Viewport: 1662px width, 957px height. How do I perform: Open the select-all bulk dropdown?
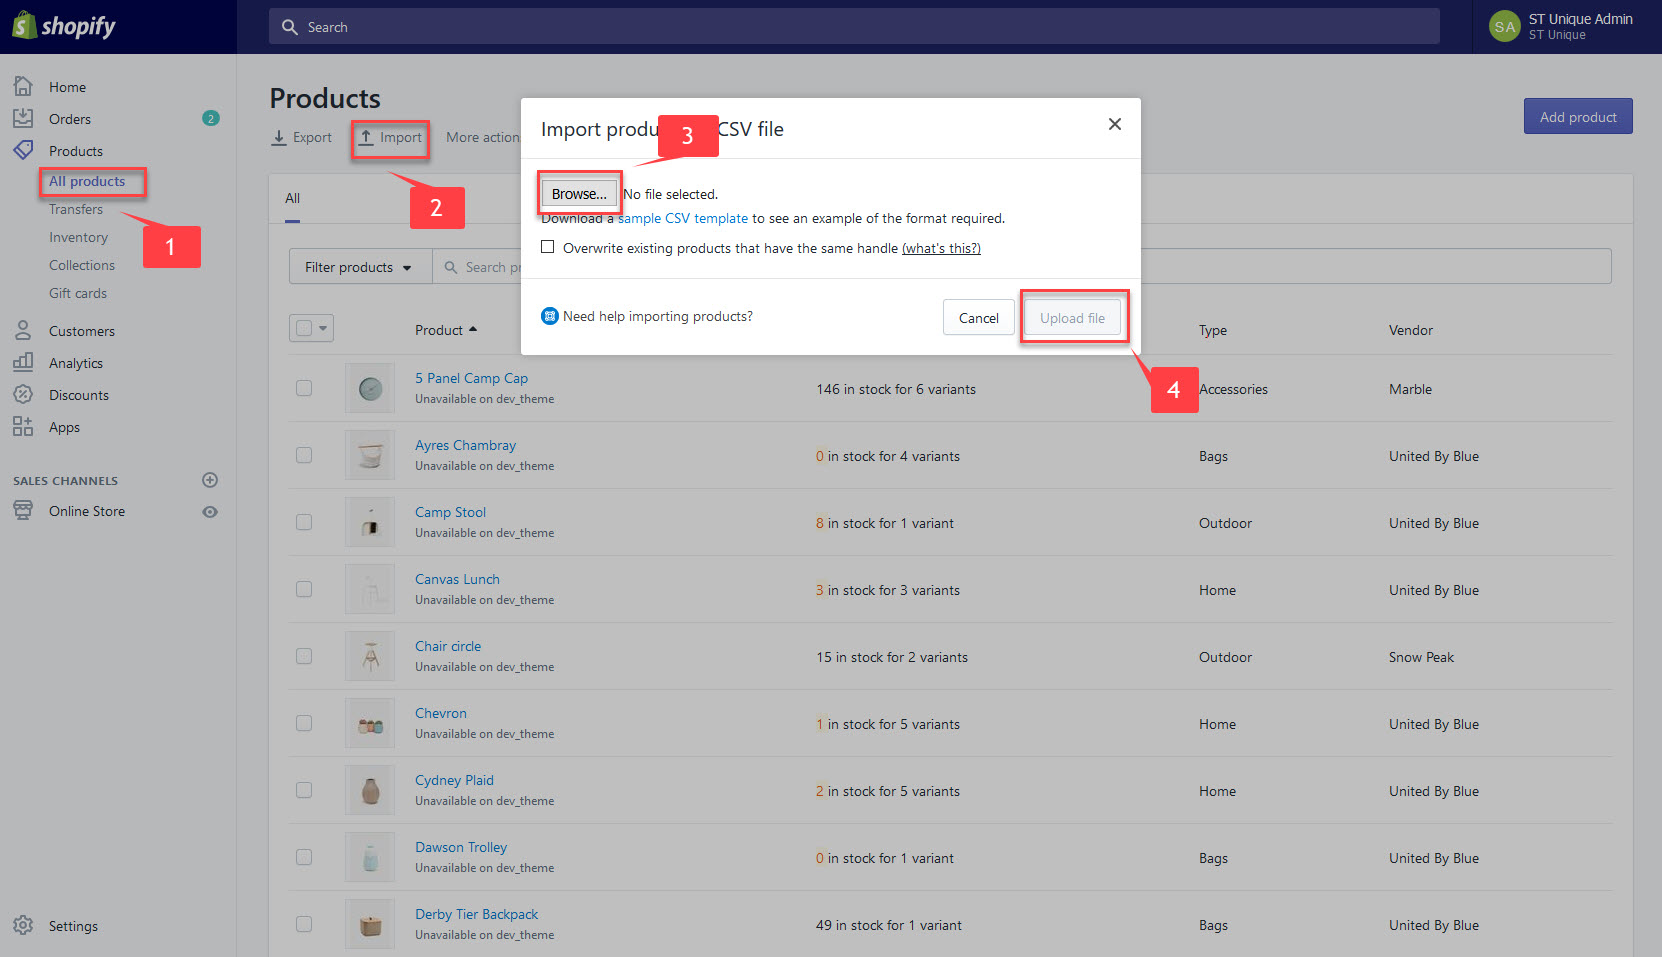click(311, 328)
